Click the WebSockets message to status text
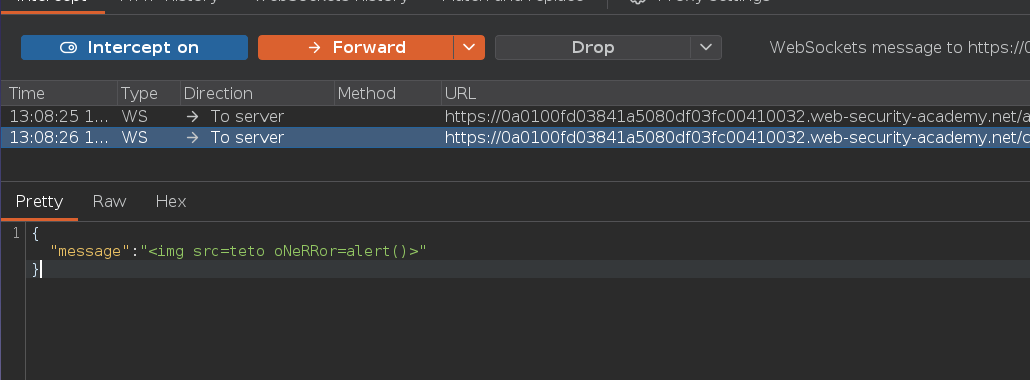 tap(899, 47)
